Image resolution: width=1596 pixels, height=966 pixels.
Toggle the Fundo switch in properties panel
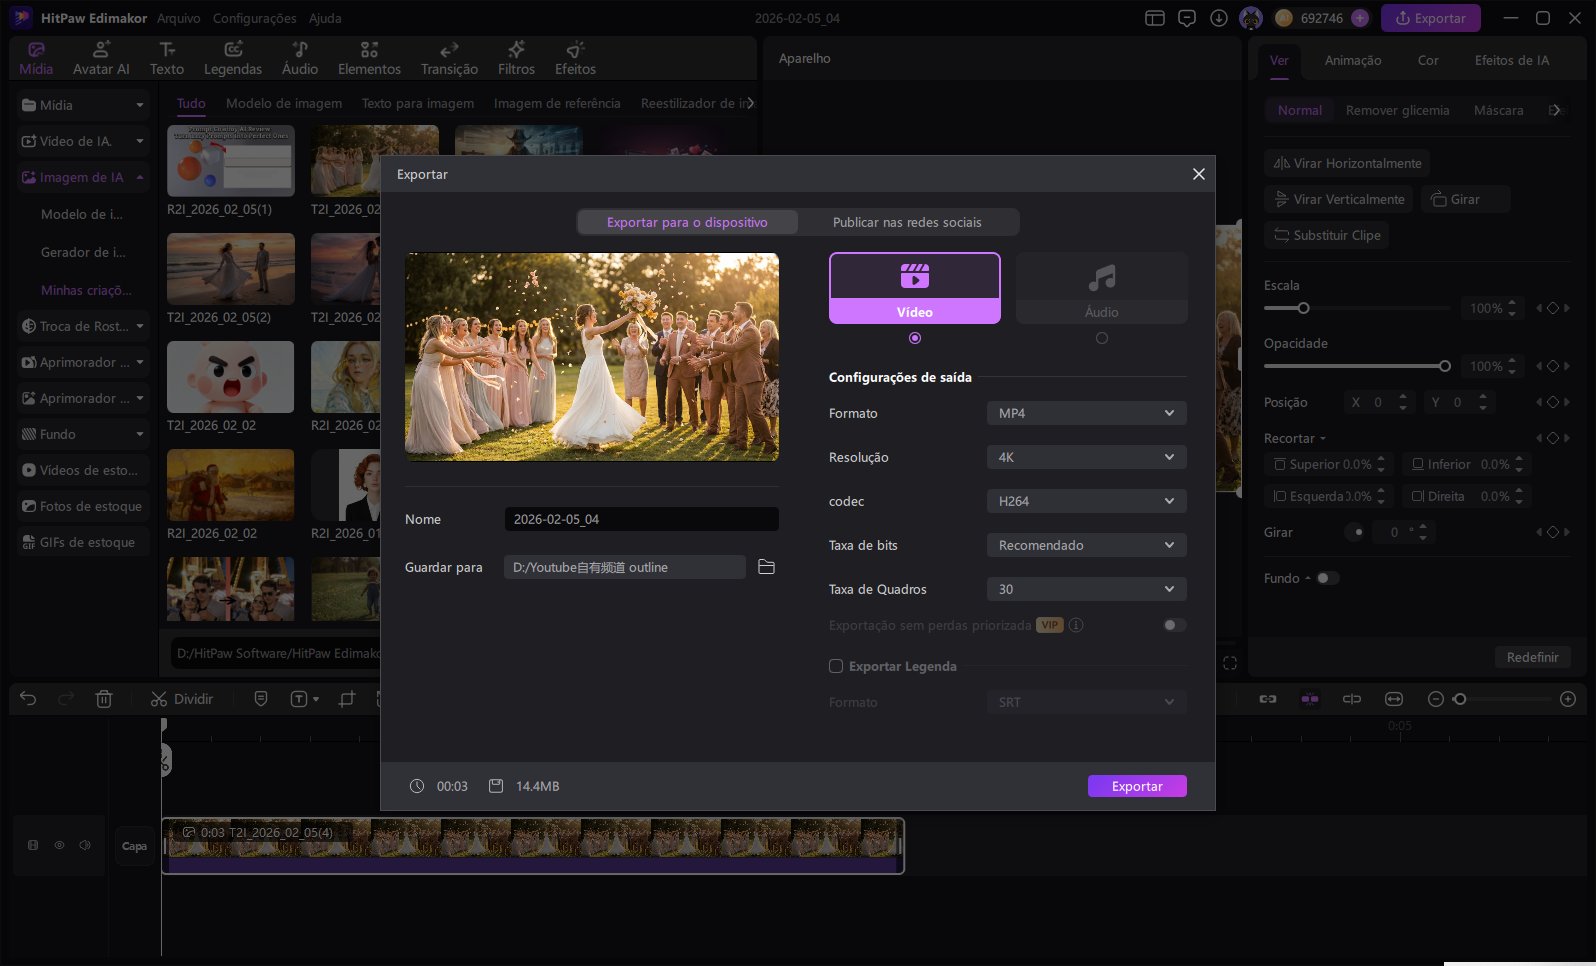(x=1327, y=578)
